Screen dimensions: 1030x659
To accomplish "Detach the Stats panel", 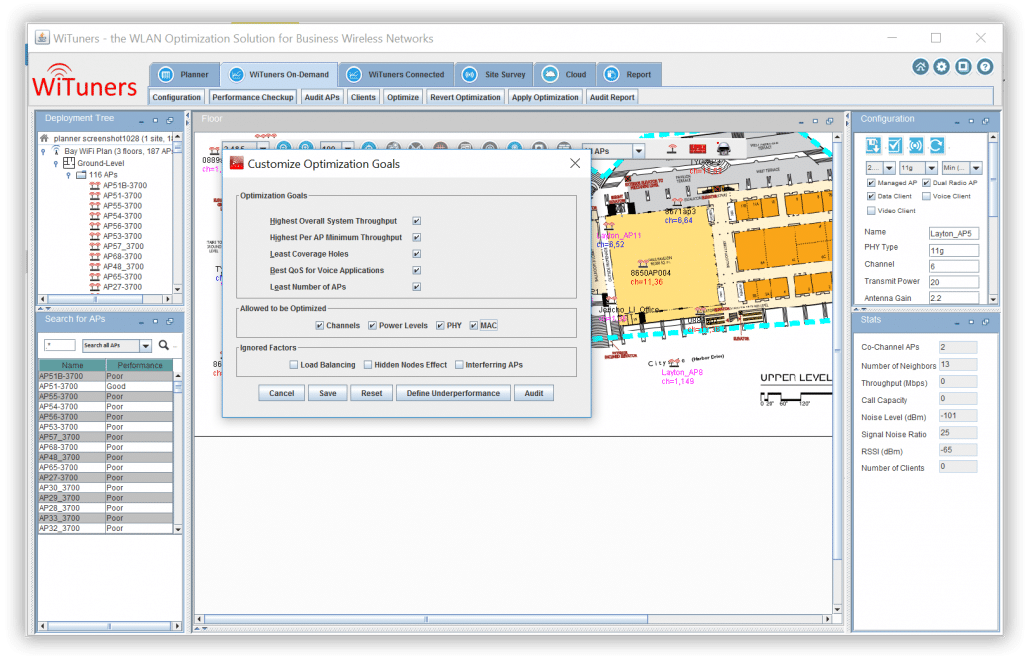I will 986,323.
